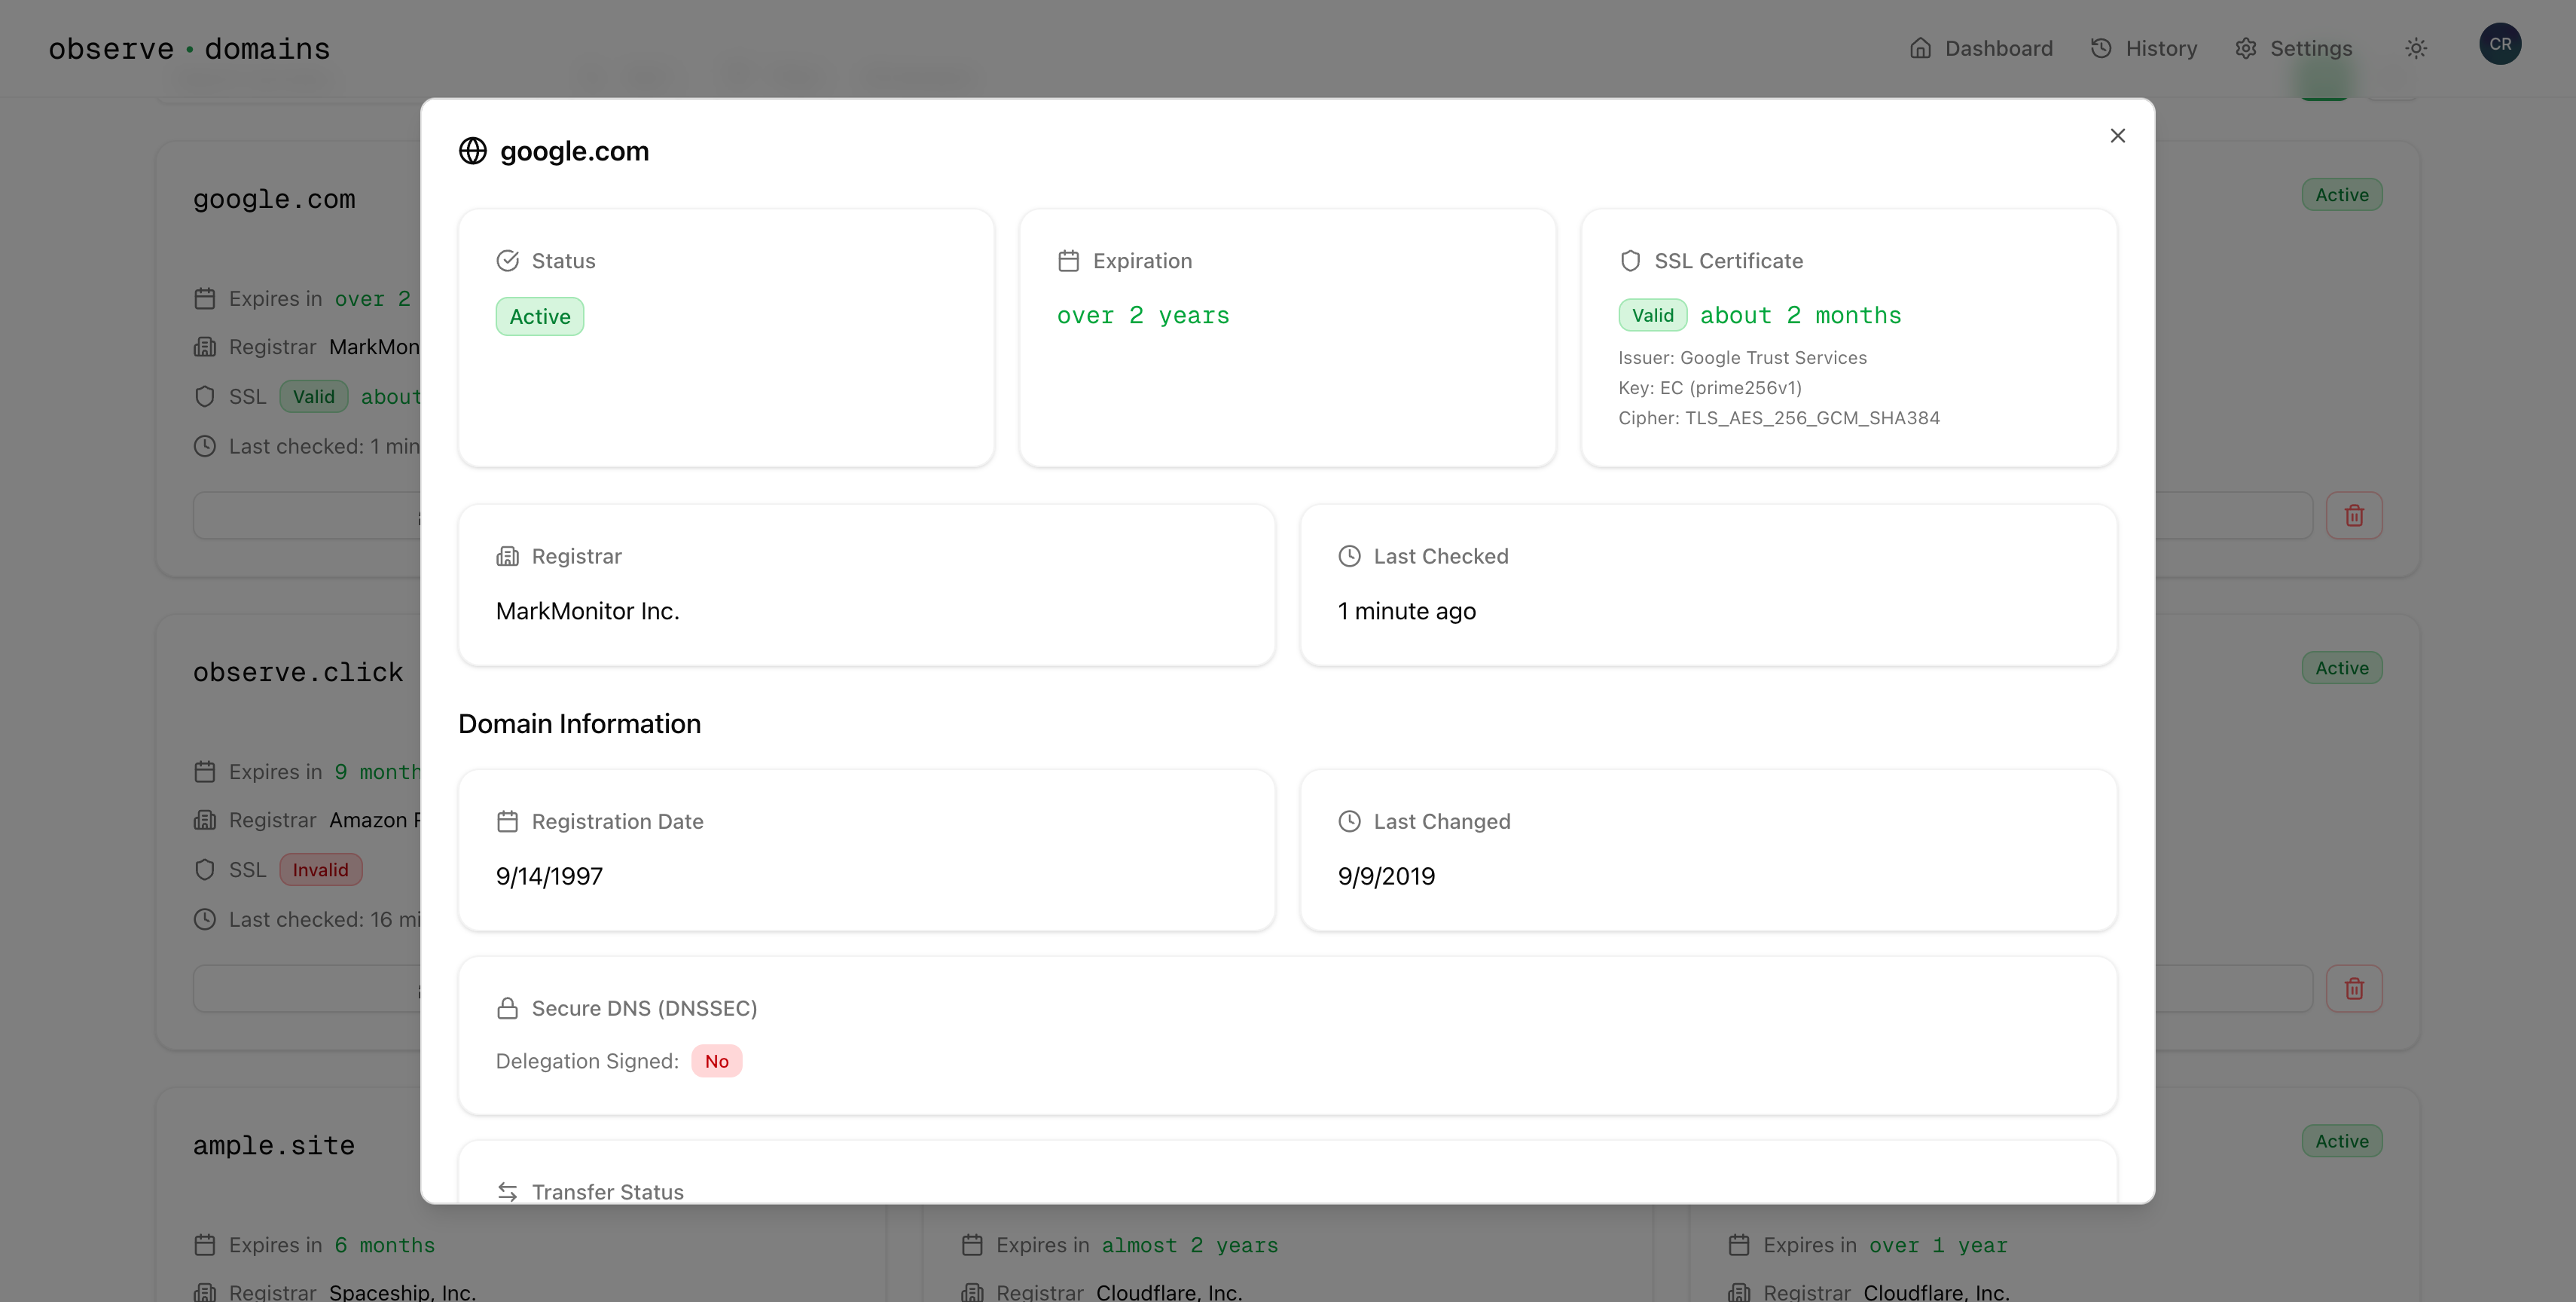
Task: Click the Transfer Status arrows icon
Action: click(x=508, y=1192)
